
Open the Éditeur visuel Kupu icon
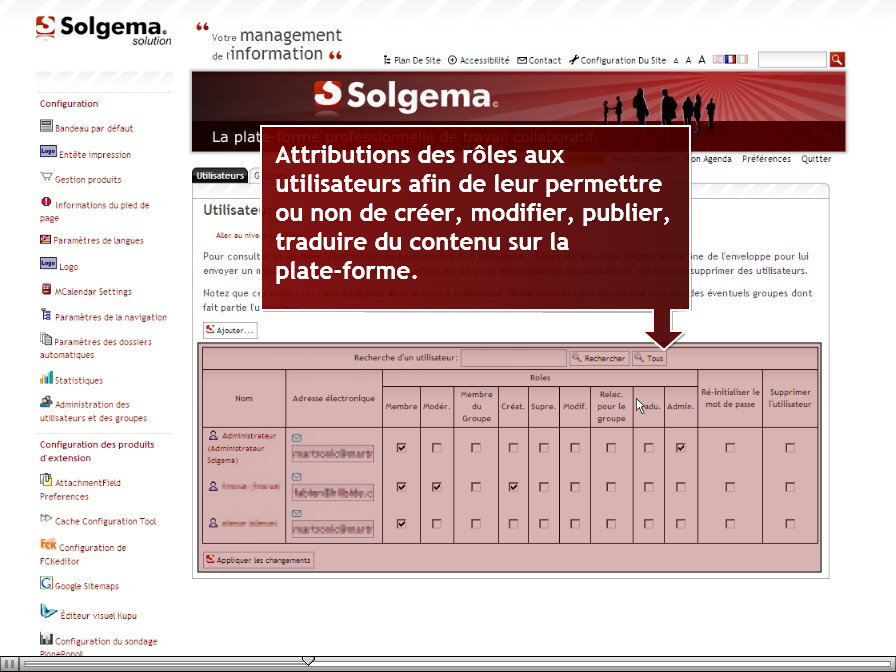point(48,611)
